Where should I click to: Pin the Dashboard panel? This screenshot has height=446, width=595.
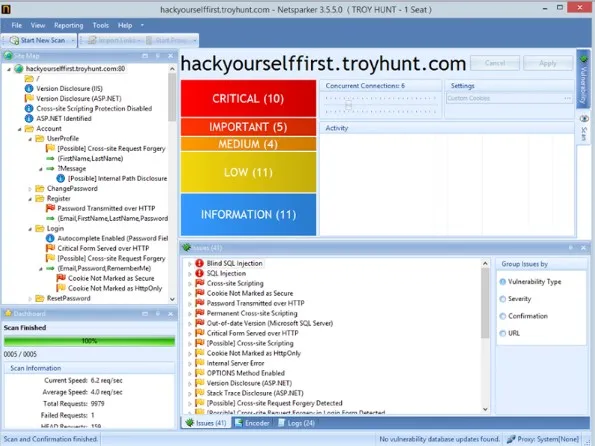158,314
